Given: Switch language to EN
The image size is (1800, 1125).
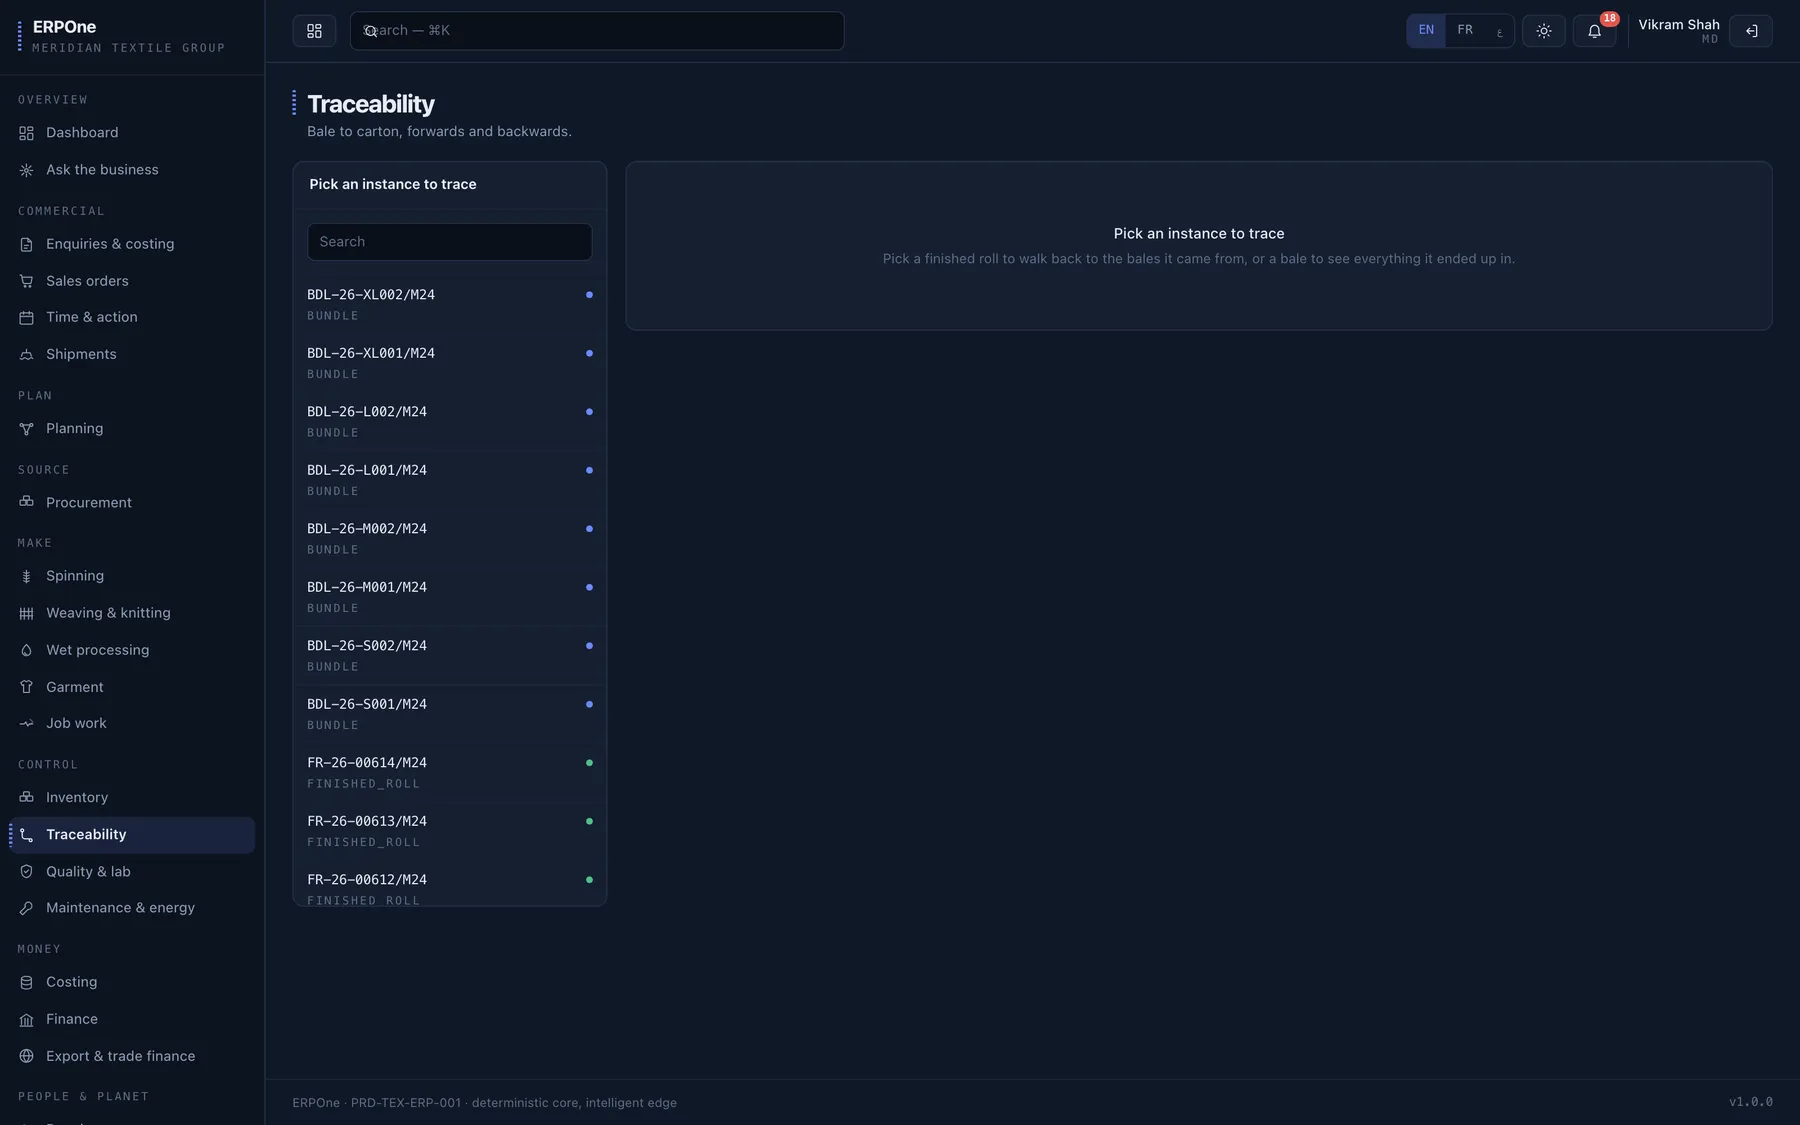Looking at the screenshot, I should pos(1426,31).
